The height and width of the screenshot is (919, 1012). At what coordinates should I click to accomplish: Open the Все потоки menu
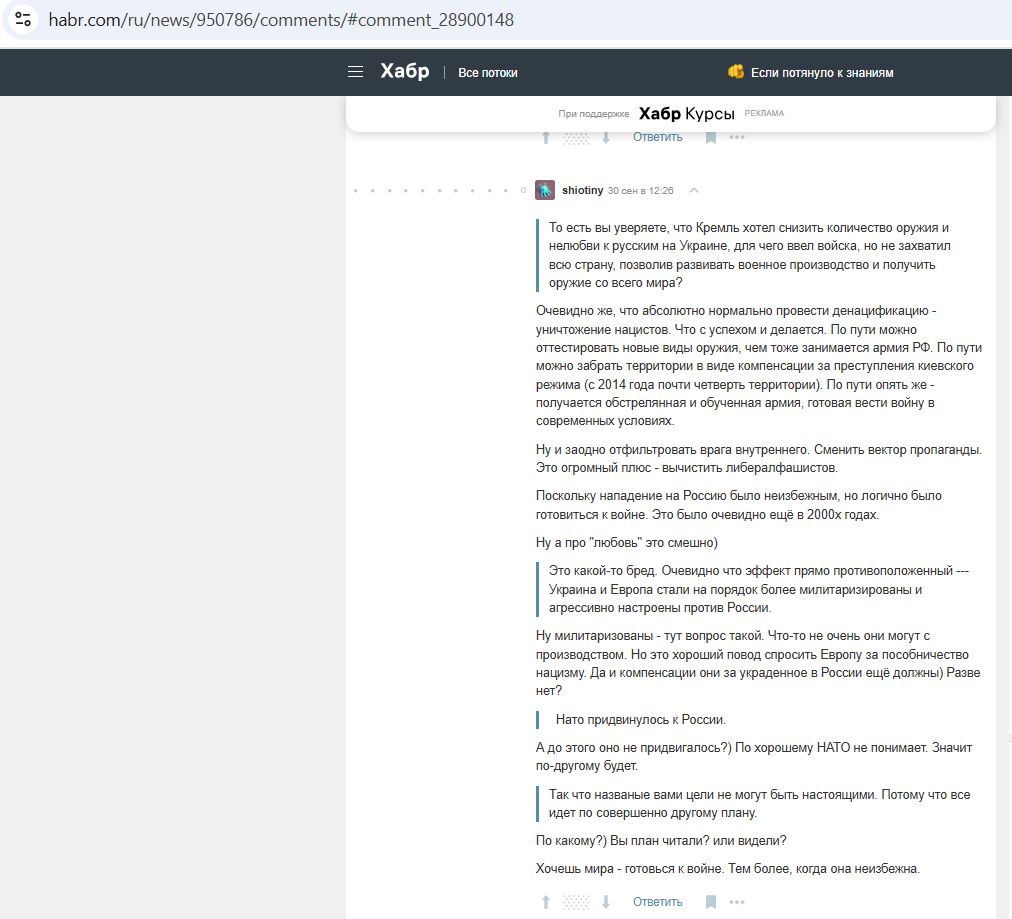coord(488,73)
